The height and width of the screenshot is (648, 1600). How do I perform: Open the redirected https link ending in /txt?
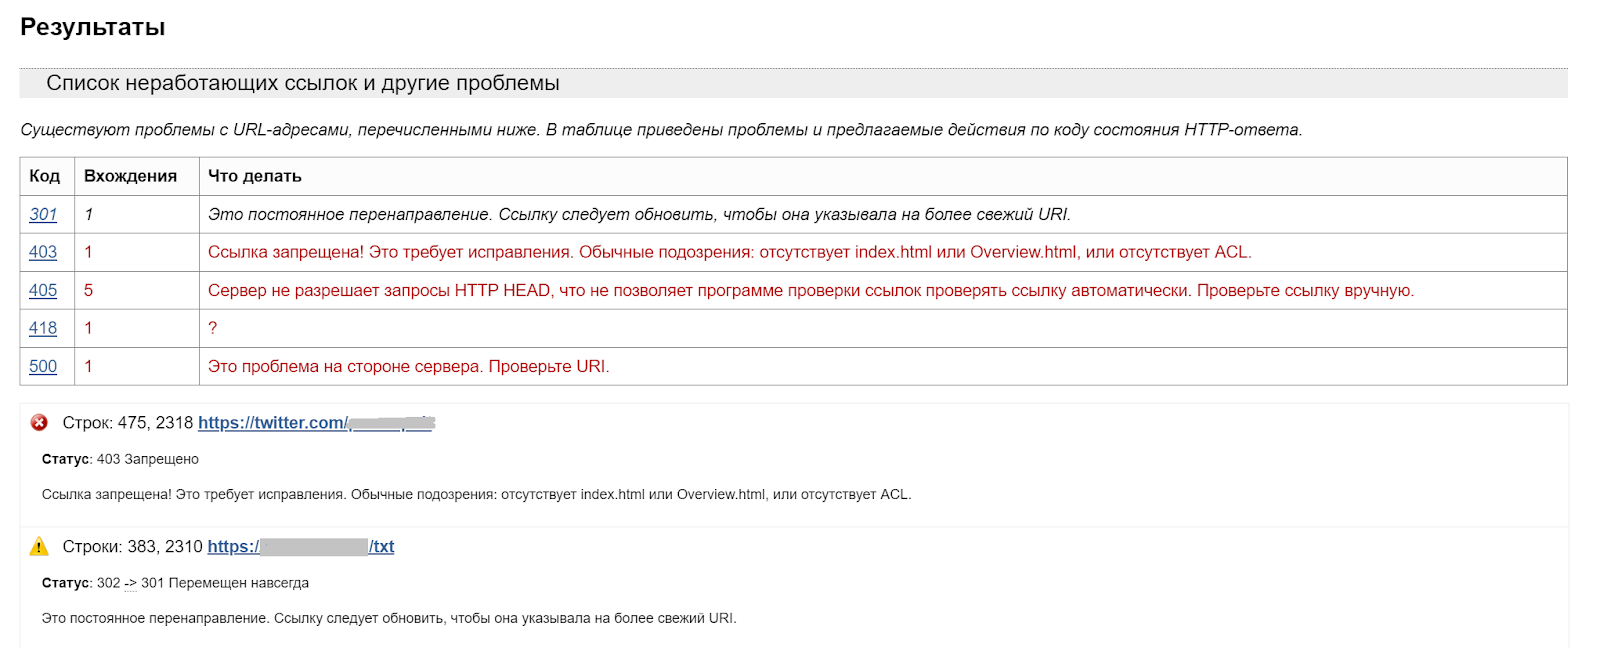click(301, 547)
